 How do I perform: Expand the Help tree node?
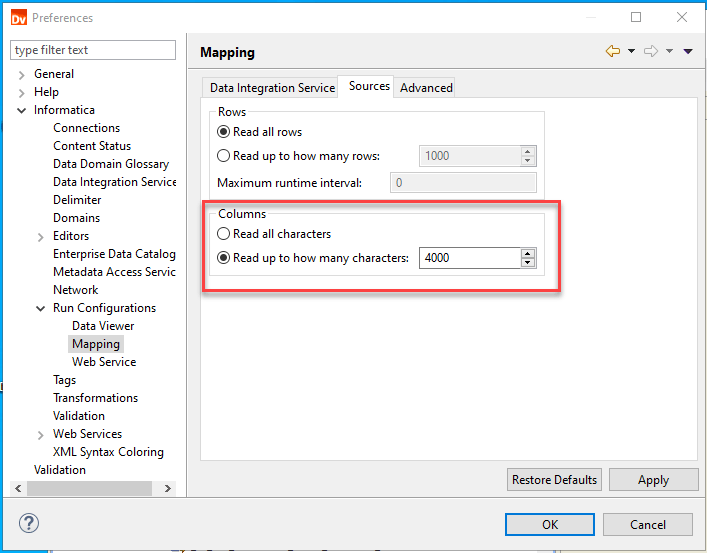tap(21, 93)
